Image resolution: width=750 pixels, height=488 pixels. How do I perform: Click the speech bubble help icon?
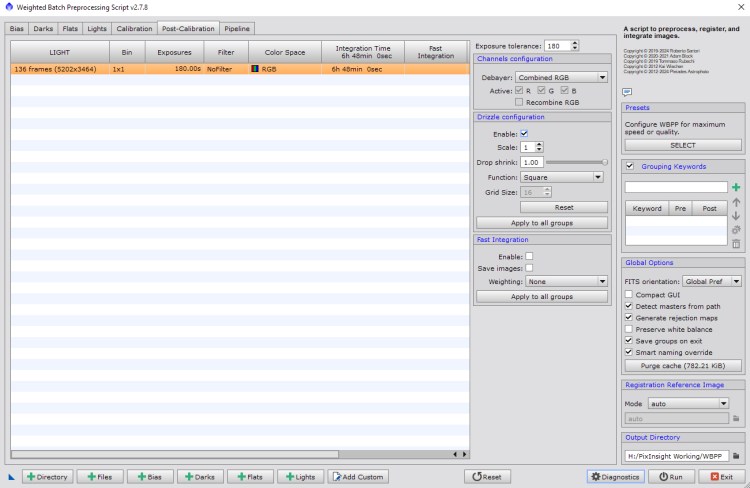point(628,92)
